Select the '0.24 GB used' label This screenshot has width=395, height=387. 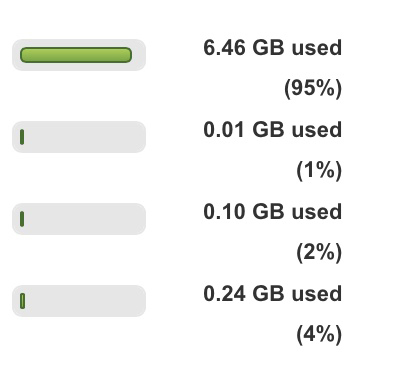pos(273,294)
